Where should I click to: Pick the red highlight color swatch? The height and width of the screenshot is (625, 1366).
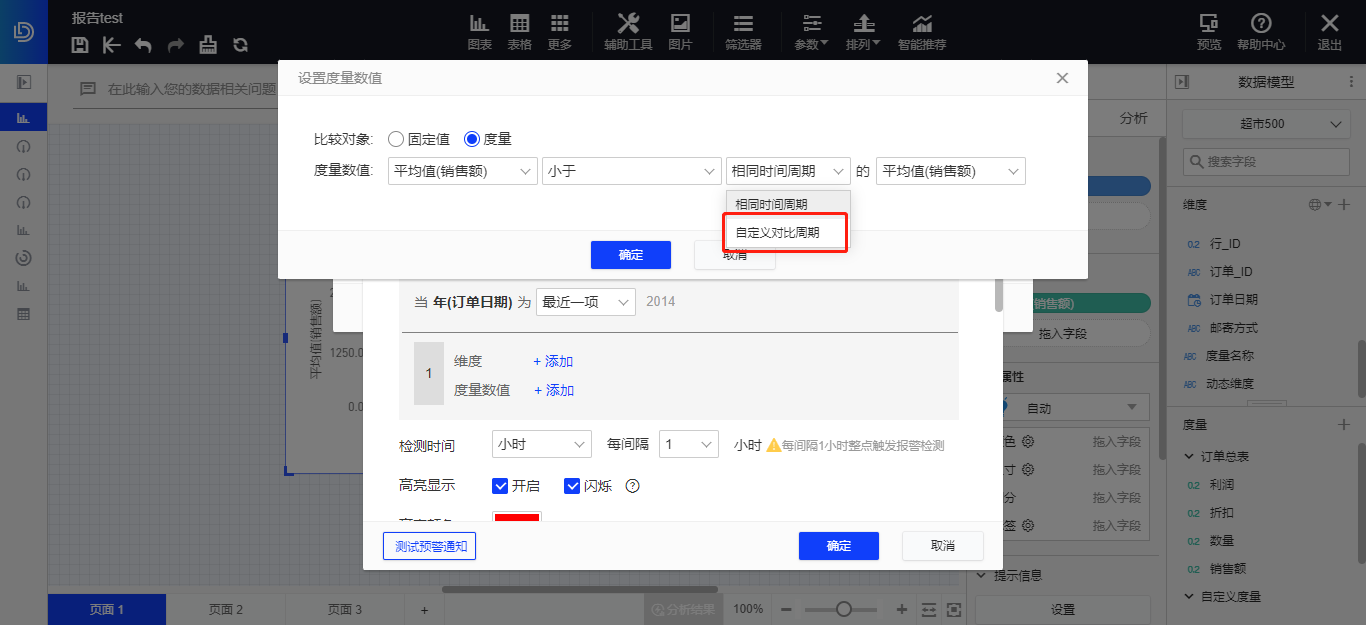[517, 518]
